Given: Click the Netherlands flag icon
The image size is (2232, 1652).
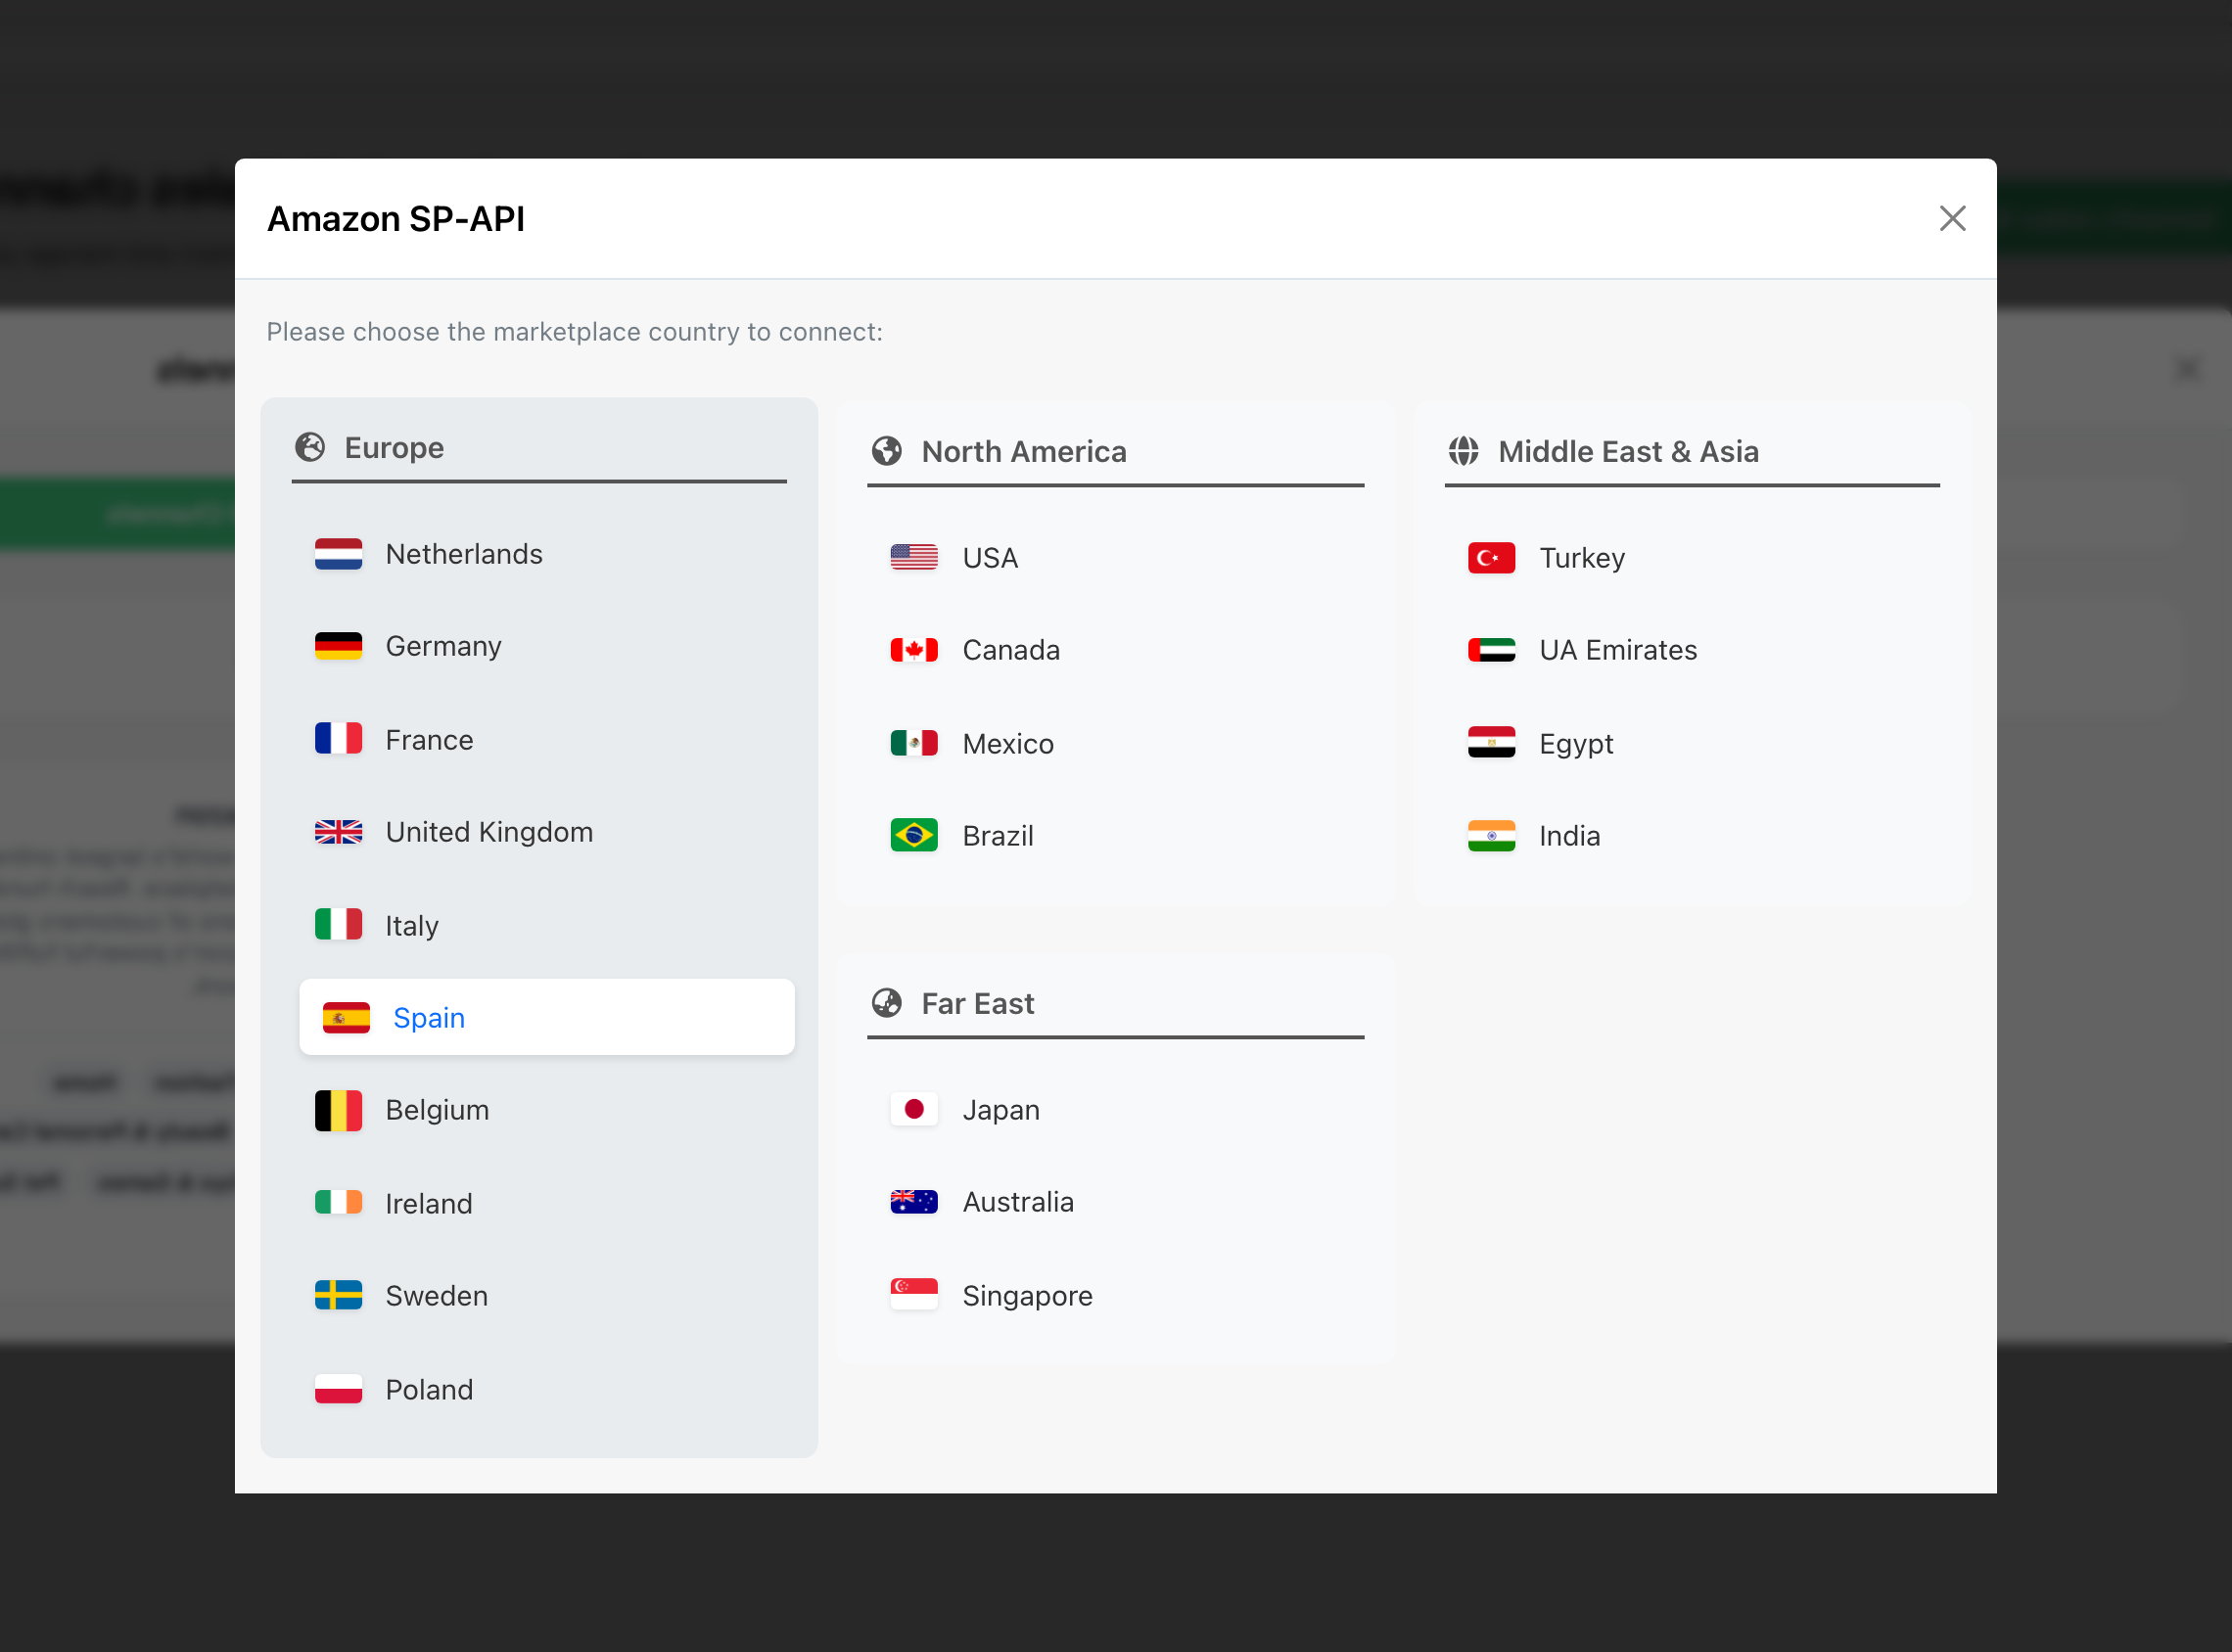Looking at the screenshot, I should tap(338, 554).
